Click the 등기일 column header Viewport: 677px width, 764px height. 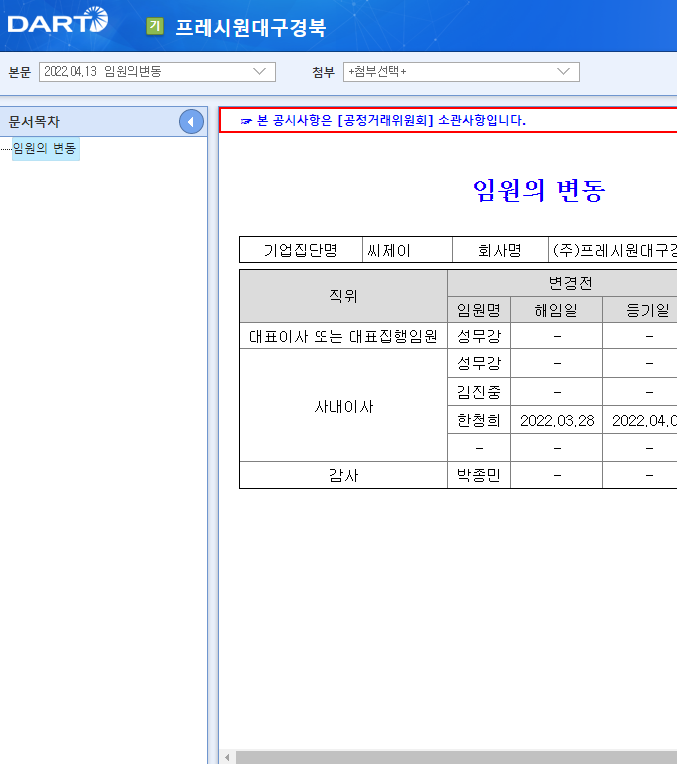pyautogui.click(x=640, y=310)
